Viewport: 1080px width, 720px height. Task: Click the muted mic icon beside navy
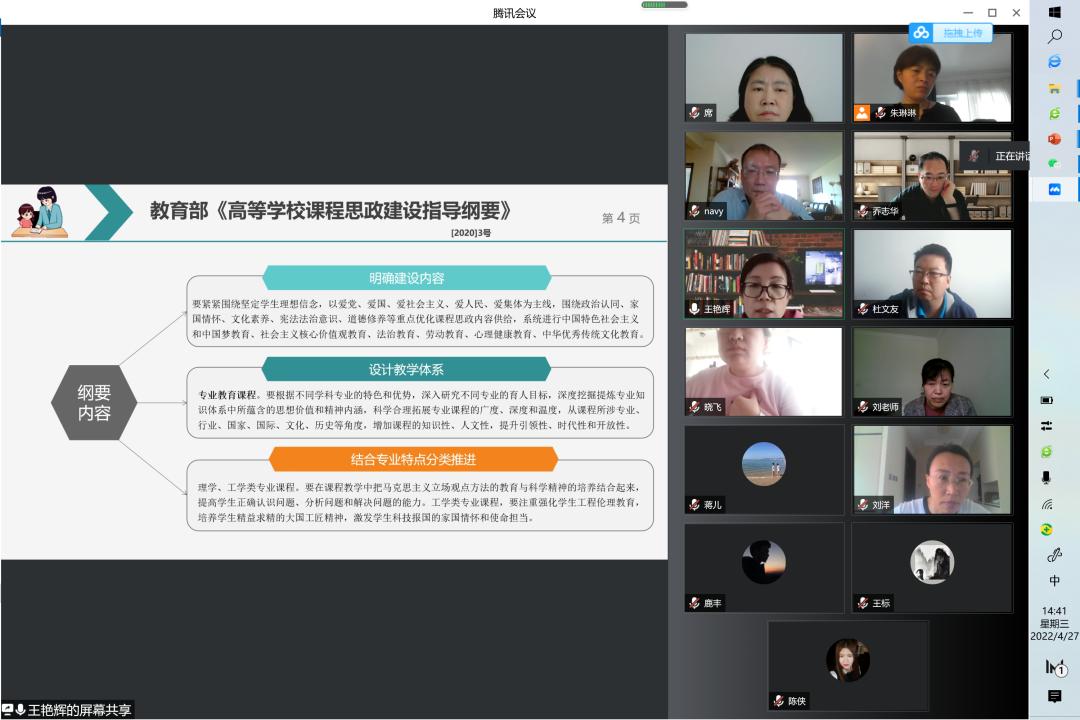tap(694, 211)
